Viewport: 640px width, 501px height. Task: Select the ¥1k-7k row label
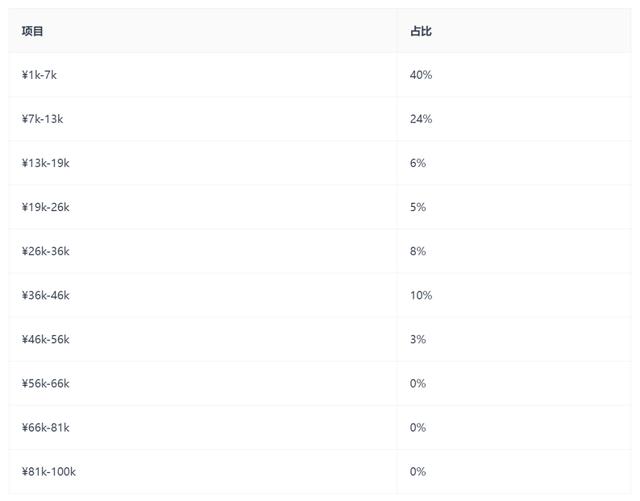[40, 75]
